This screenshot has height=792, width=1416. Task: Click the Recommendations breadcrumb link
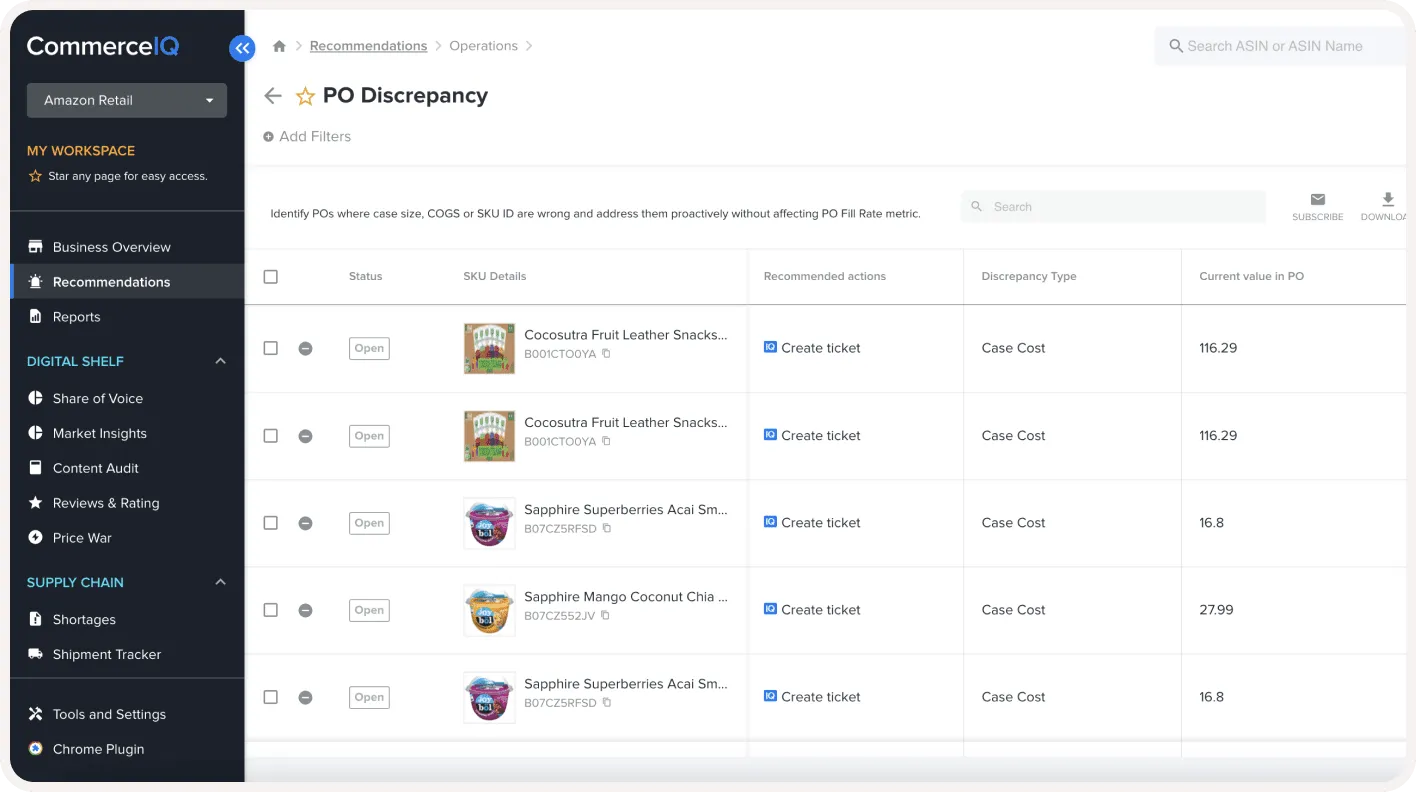tap(368, 46)
